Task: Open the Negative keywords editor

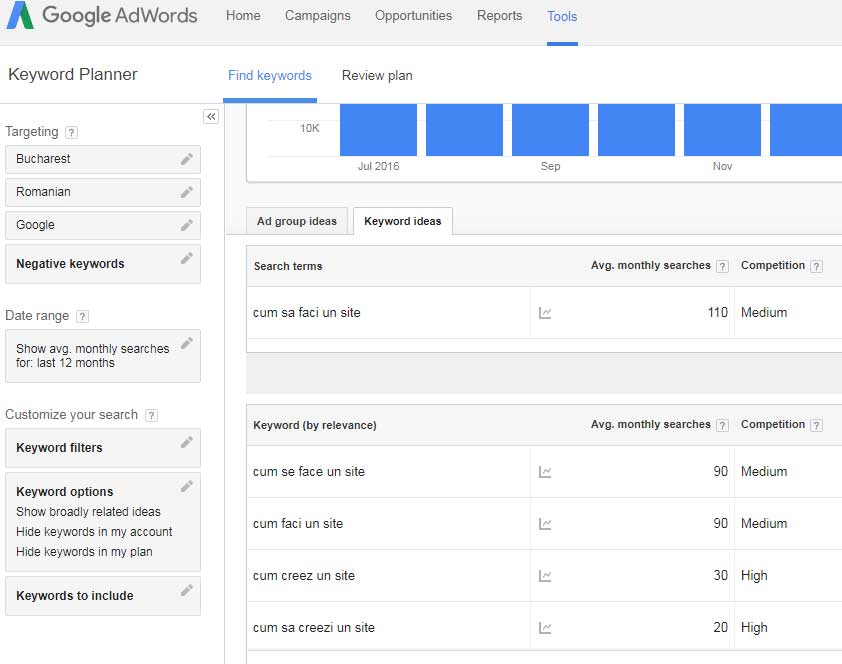Action: click(x=186, y=258)
